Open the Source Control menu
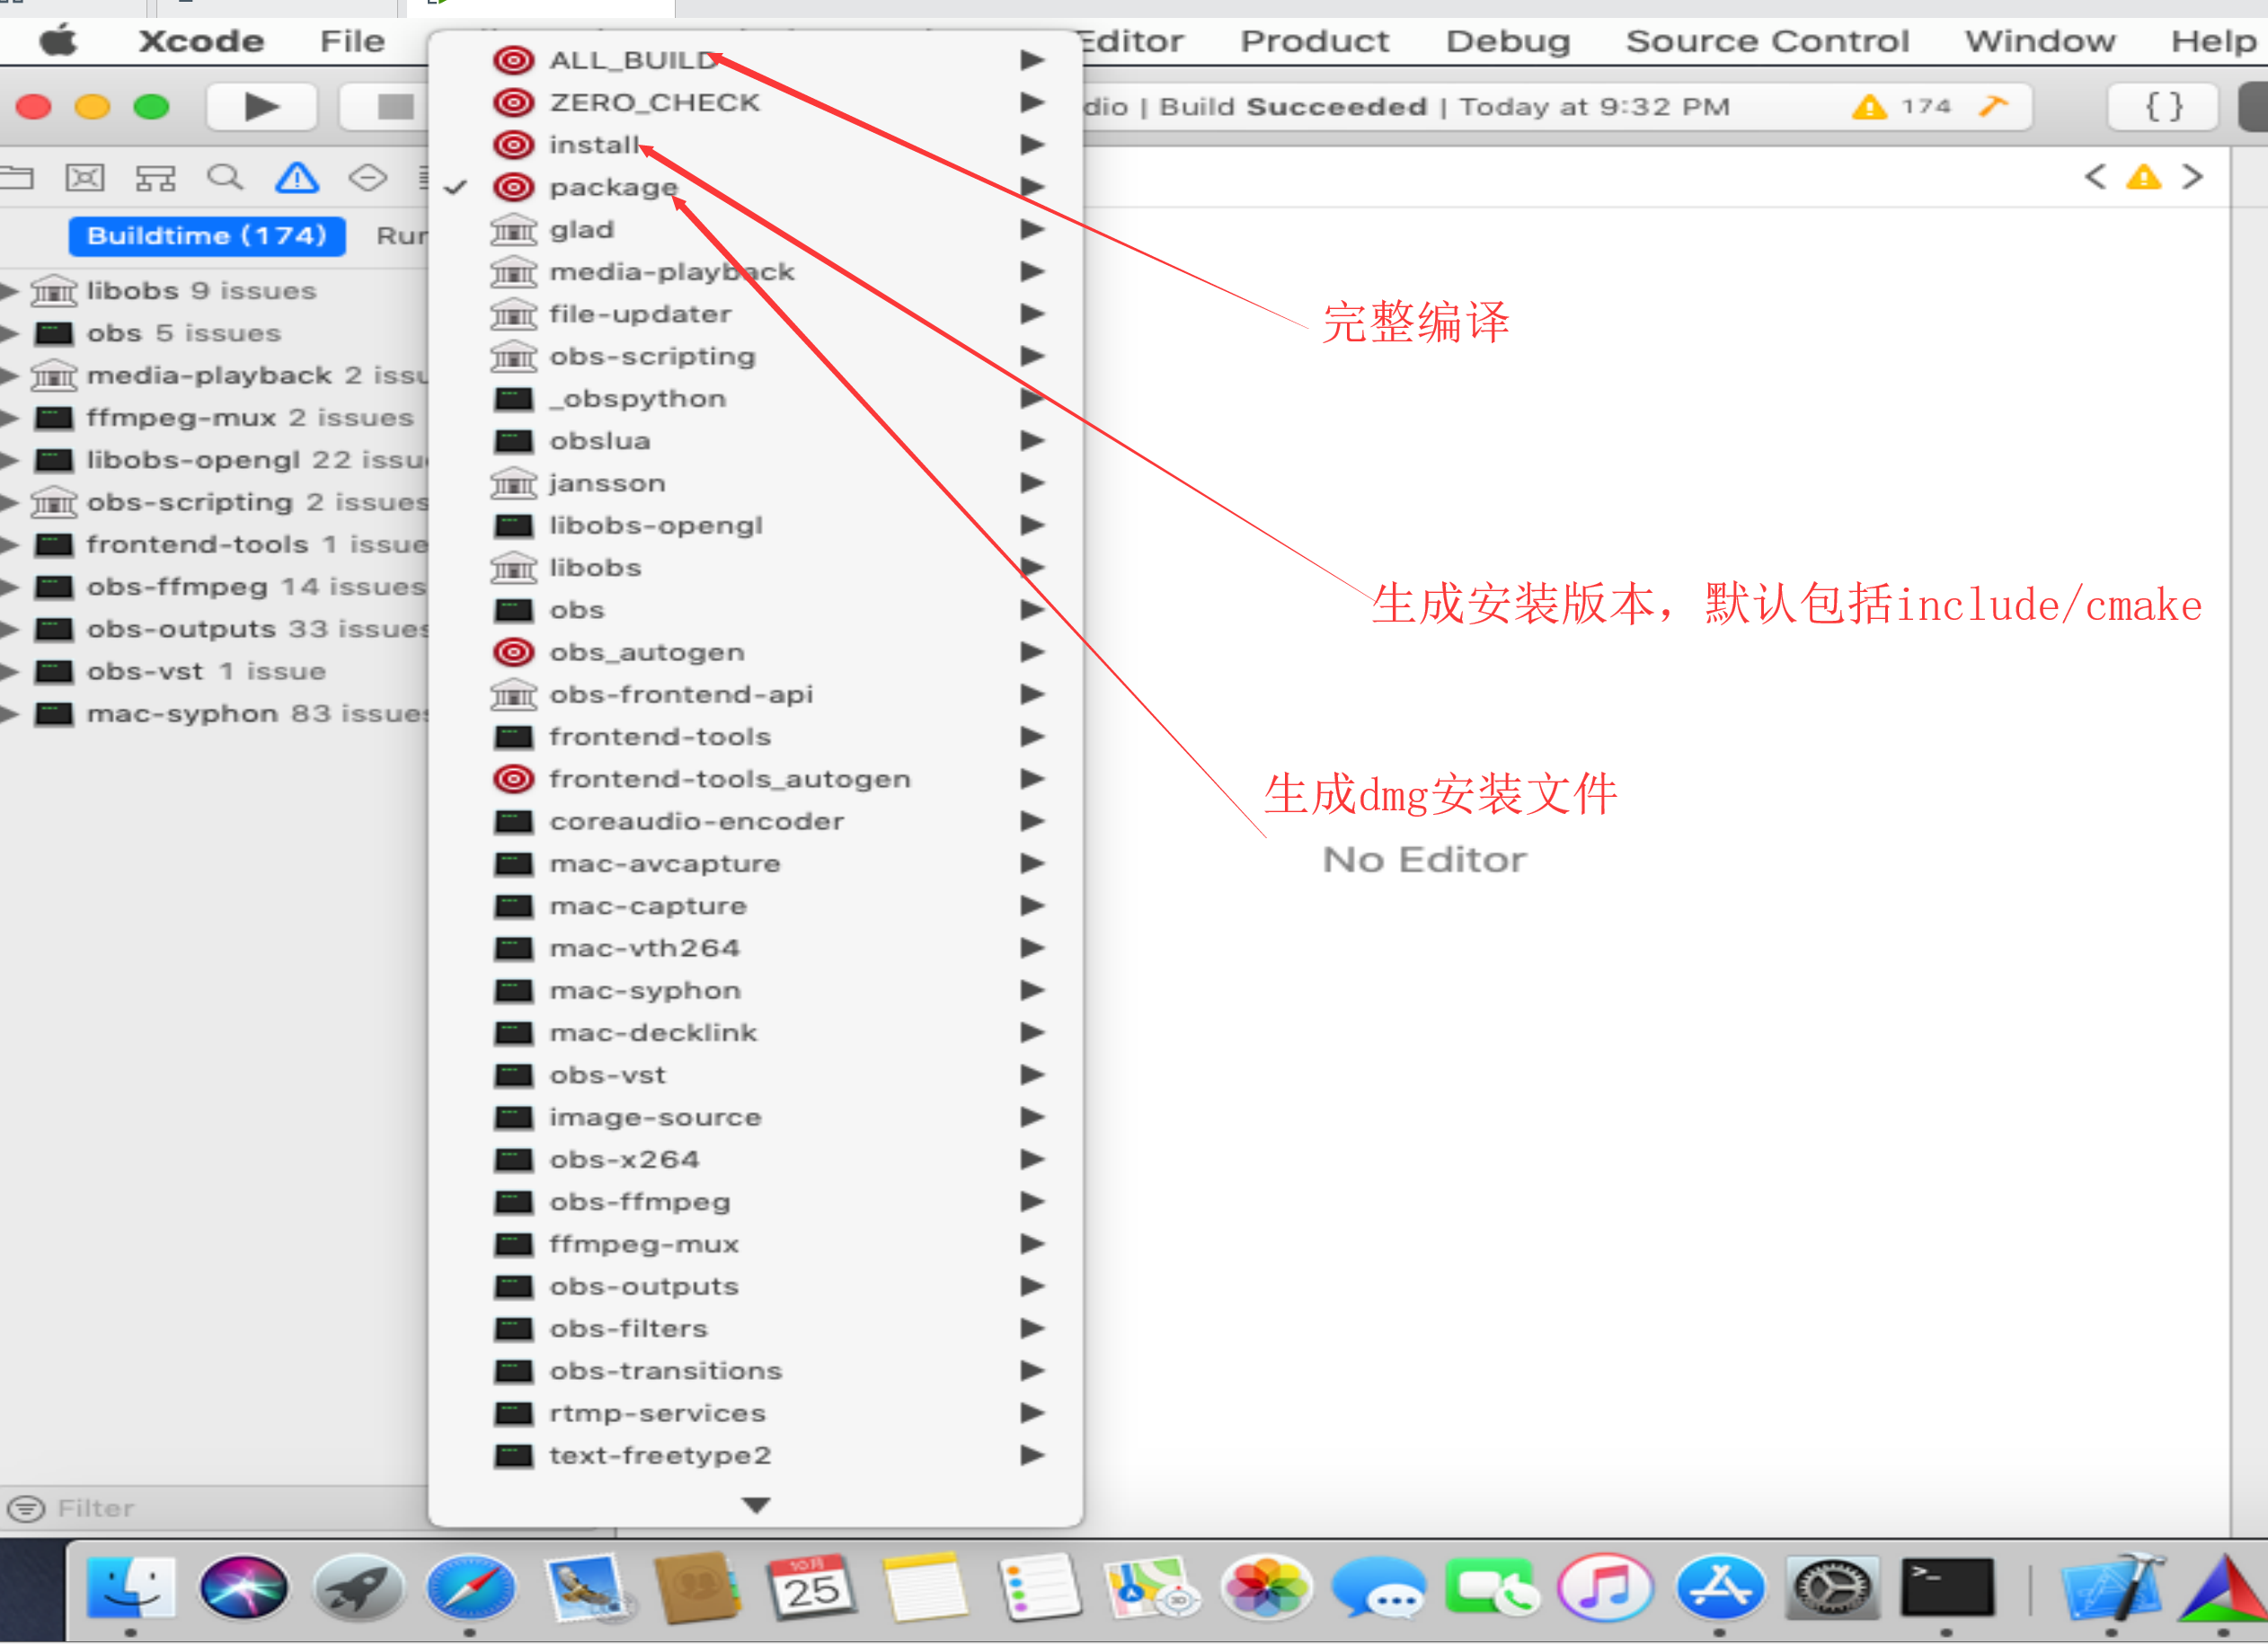The width and height of the screenshot is (2268, 1644). [1767, 41]
